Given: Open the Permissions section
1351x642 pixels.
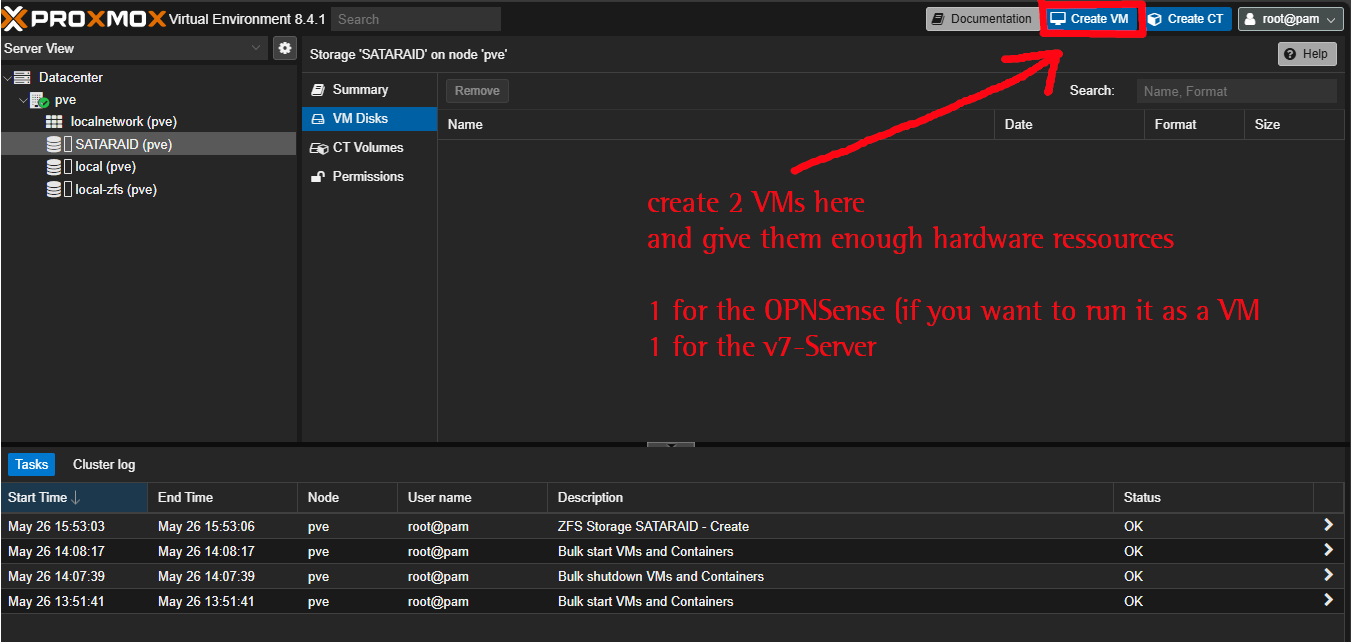Looking at the screenshot, I should [370, 177].
